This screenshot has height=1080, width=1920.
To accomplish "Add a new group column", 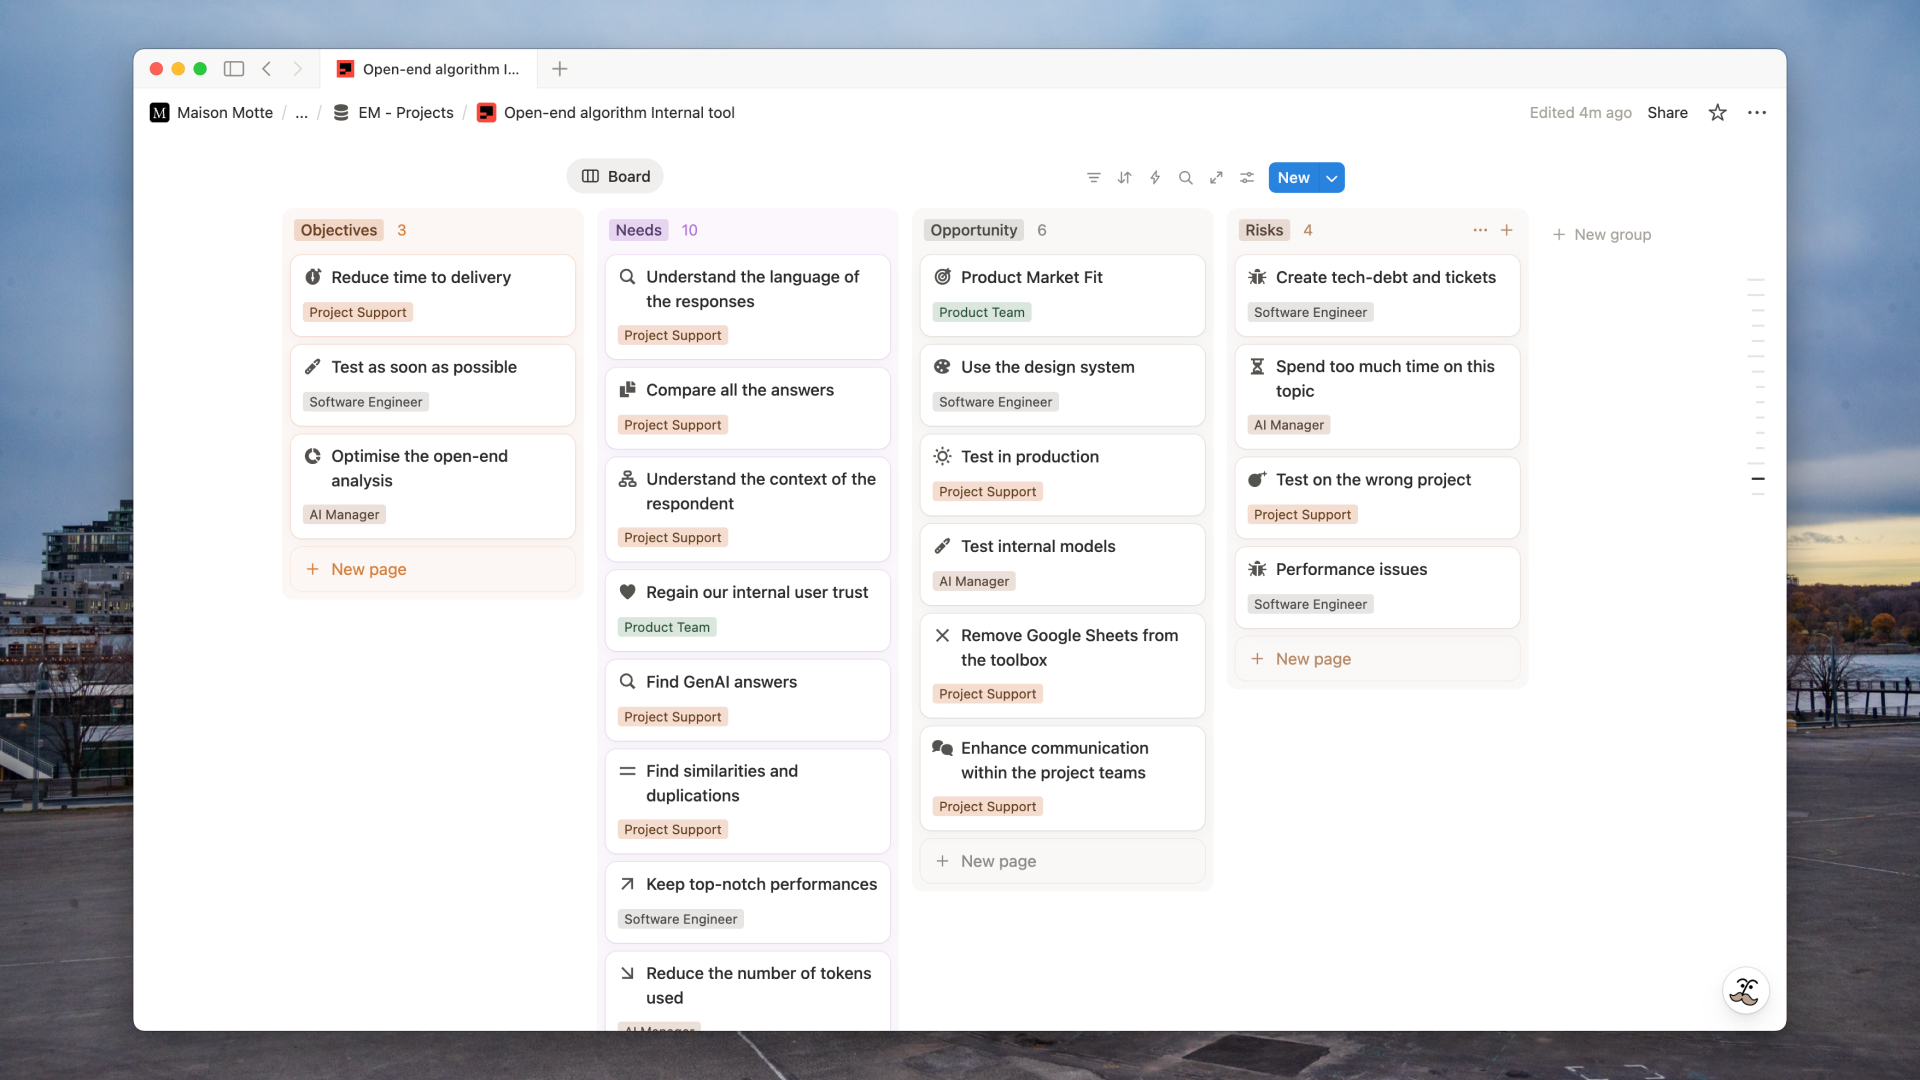I will pyautogui.click(x=1601, y=234).
